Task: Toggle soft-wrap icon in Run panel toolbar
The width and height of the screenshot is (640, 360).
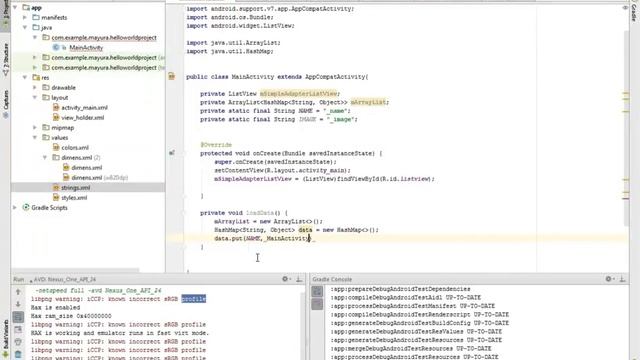Action: 18,317
